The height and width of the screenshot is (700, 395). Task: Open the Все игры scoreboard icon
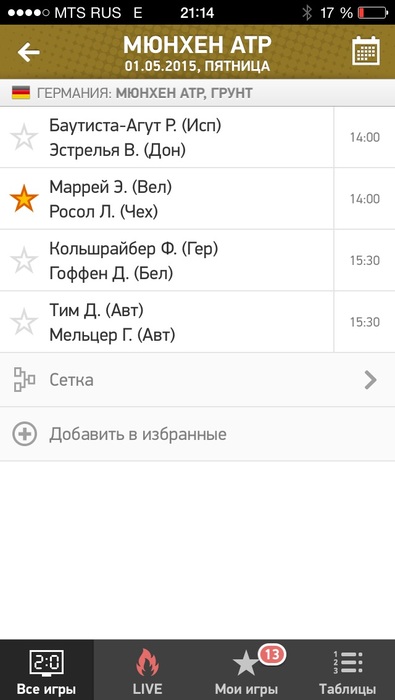coord(46,663)
